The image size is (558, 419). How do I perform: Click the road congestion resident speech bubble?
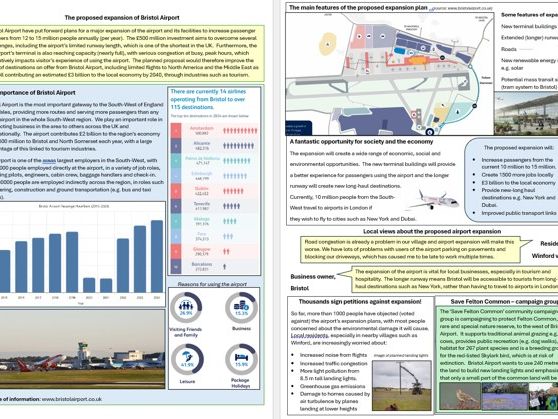coord(410,249)
